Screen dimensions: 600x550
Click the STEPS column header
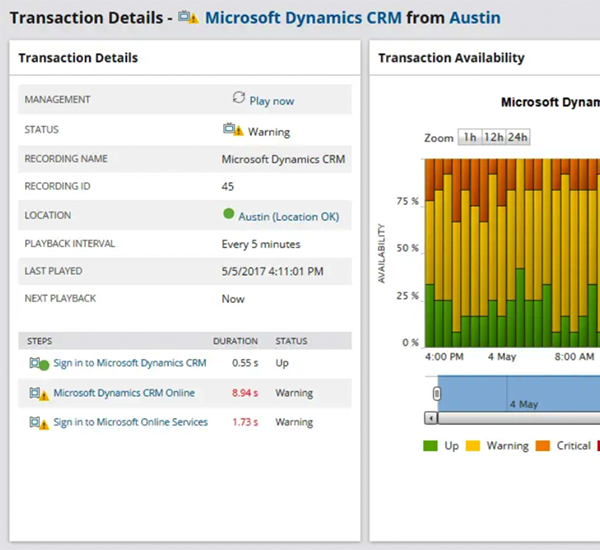[x=39, y=341]
